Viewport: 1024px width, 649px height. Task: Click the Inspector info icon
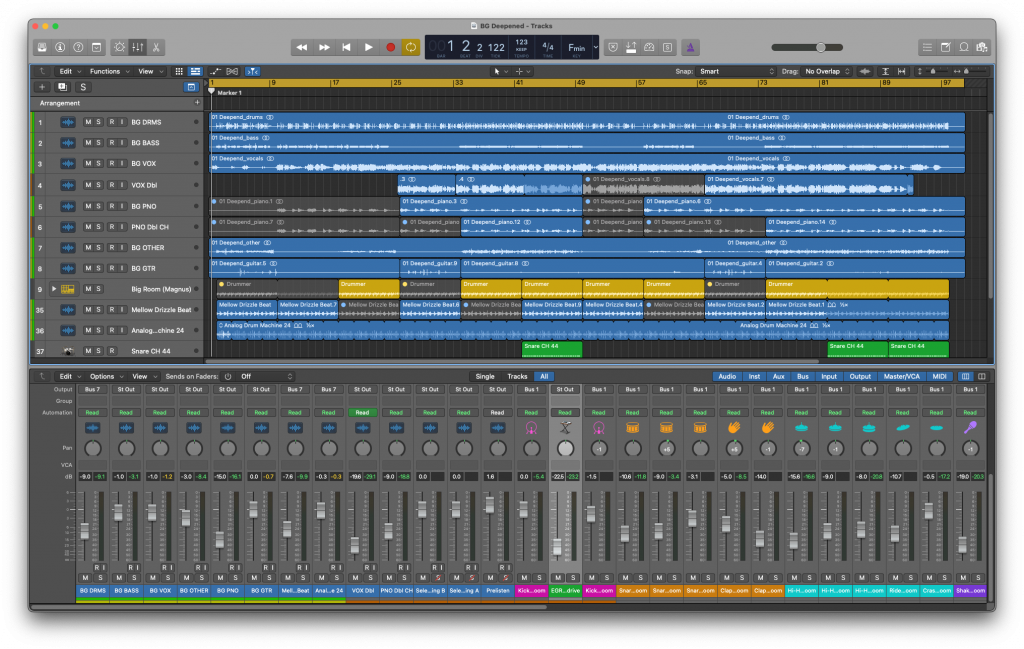[61, 47]
